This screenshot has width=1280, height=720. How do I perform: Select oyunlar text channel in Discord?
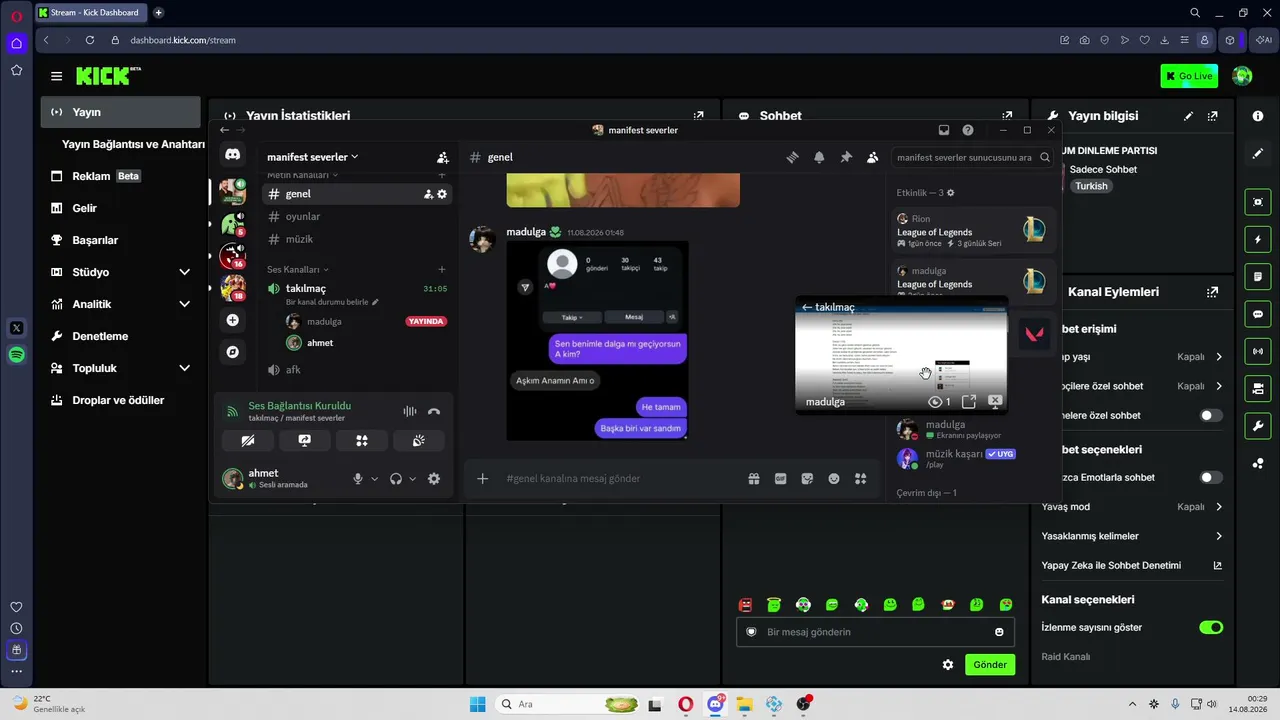point(358,216)
